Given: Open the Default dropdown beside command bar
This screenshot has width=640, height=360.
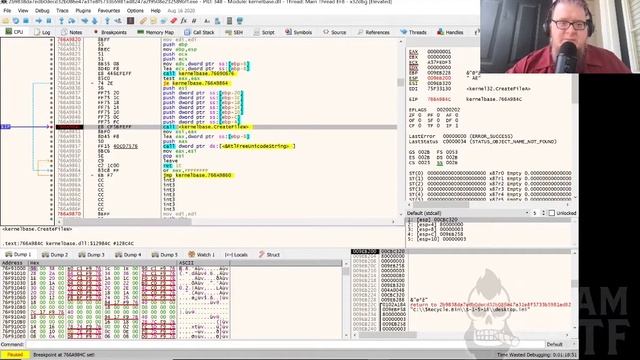Looking at the screenshot, I should pos(560,344).
